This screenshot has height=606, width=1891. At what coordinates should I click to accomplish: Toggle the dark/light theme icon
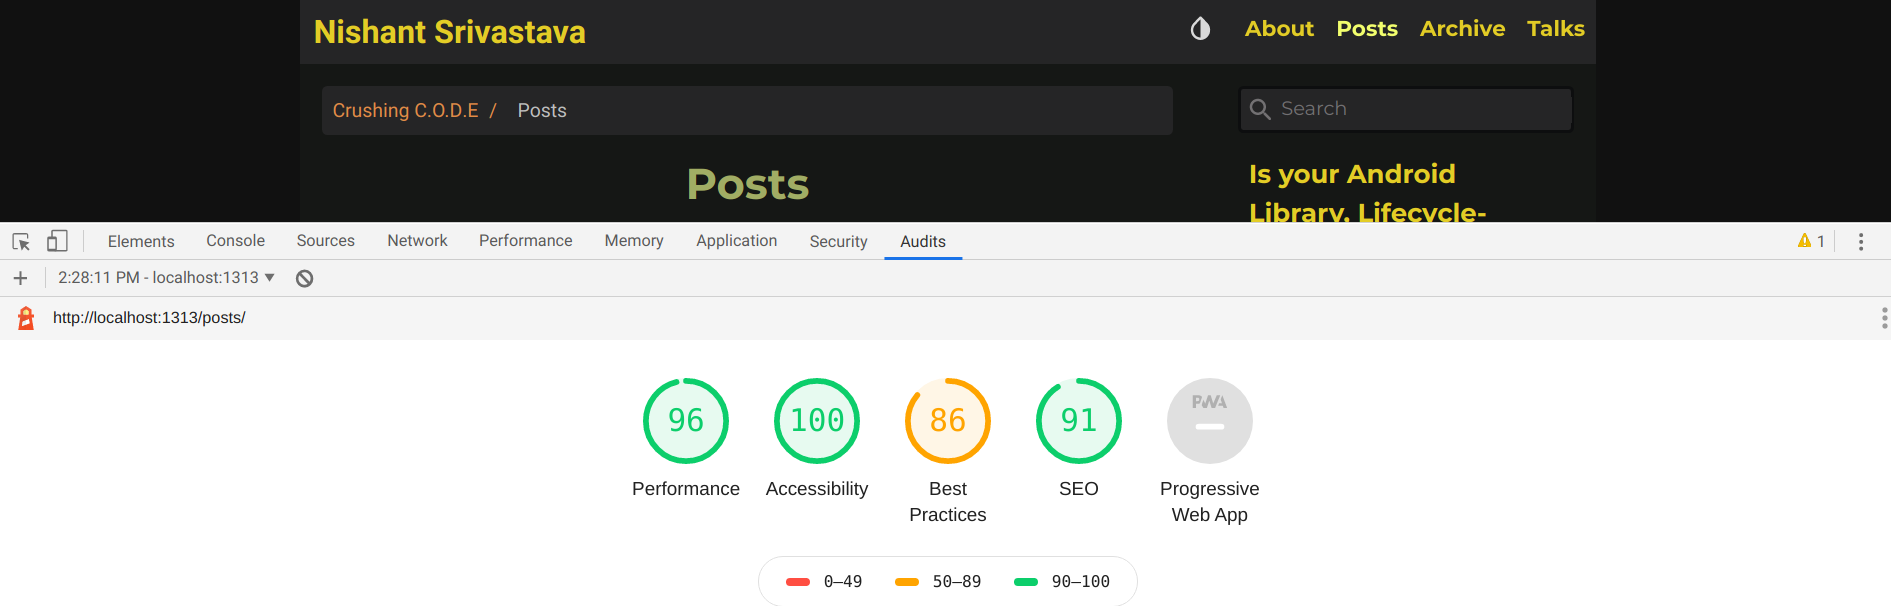[x=1200, y=29]
